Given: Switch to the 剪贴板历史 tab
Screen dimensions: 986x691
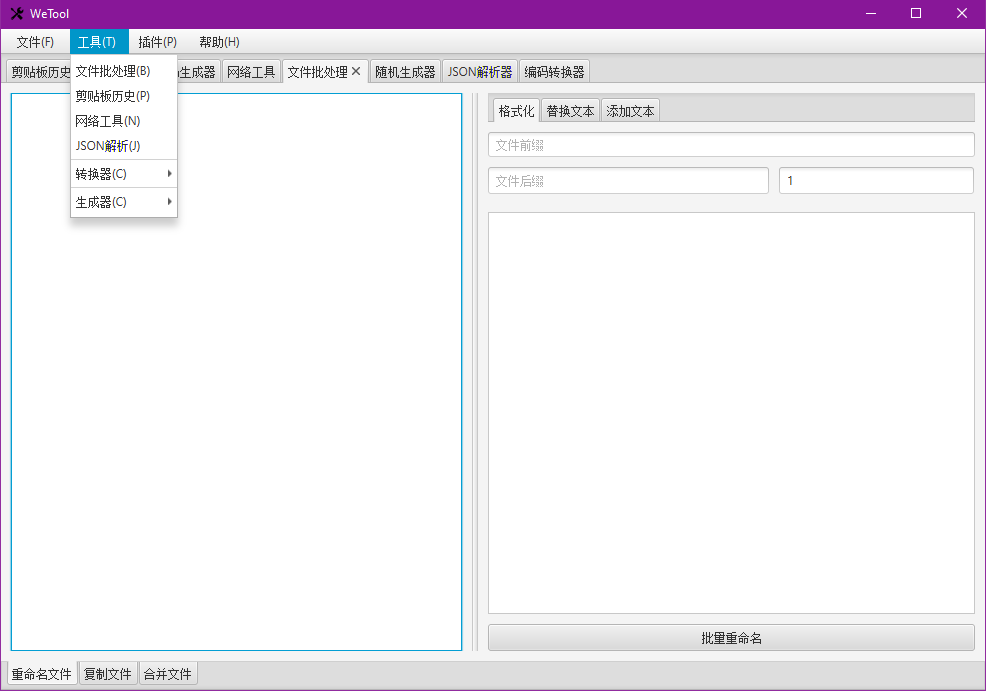Looking at the screenshot, I should (39, 72).
